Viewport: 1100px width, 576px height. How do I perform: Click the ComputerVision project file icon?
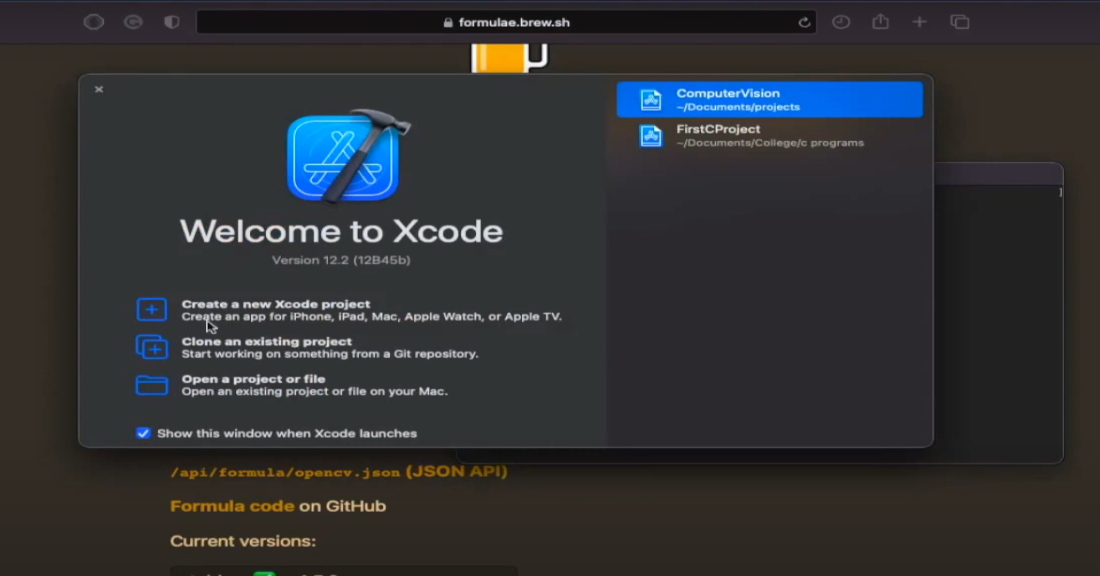click(x=650, y=100)
